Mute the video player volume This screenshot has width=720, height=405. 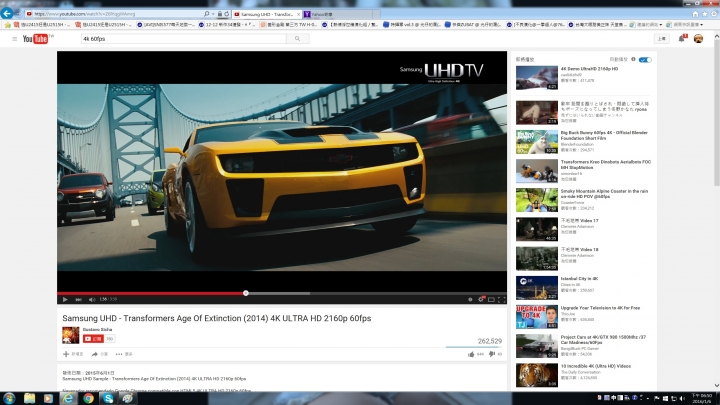(91, 299)
